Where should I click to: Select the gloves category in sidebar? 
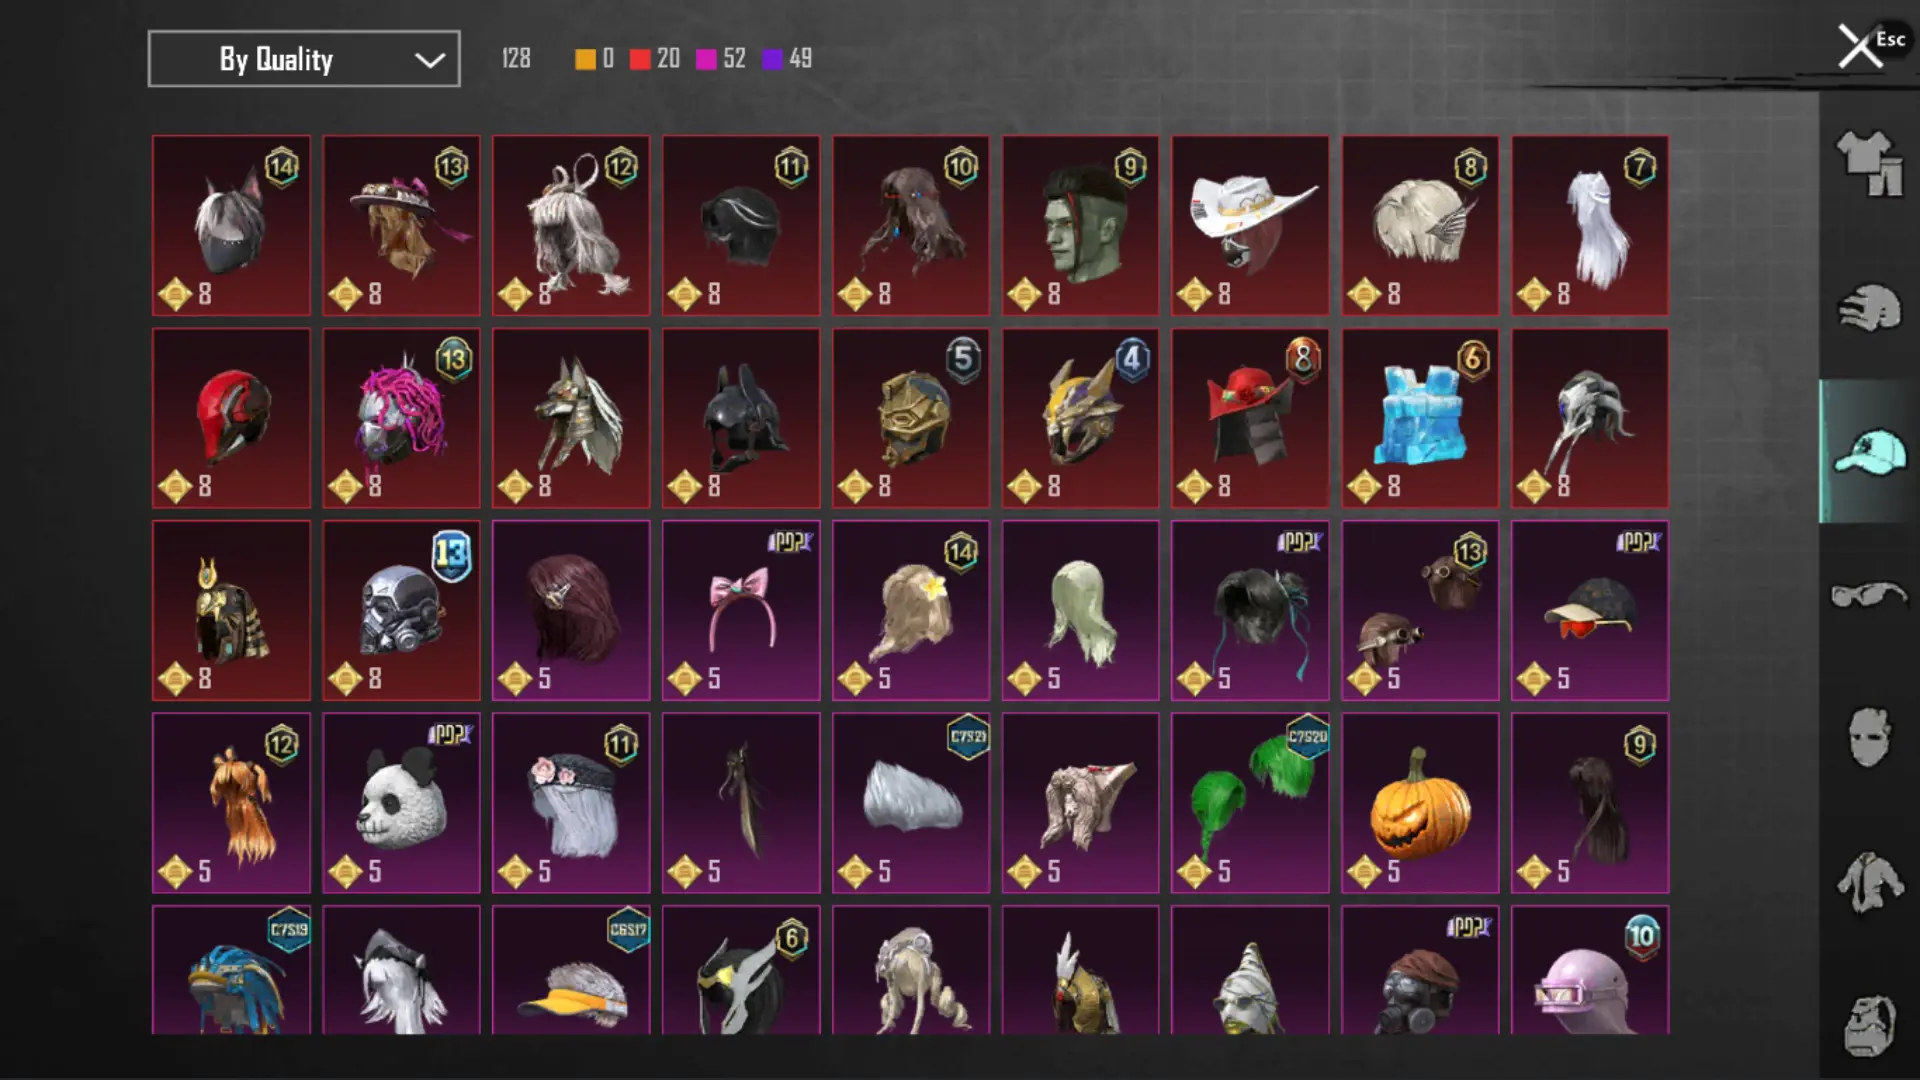point(1869,307)
